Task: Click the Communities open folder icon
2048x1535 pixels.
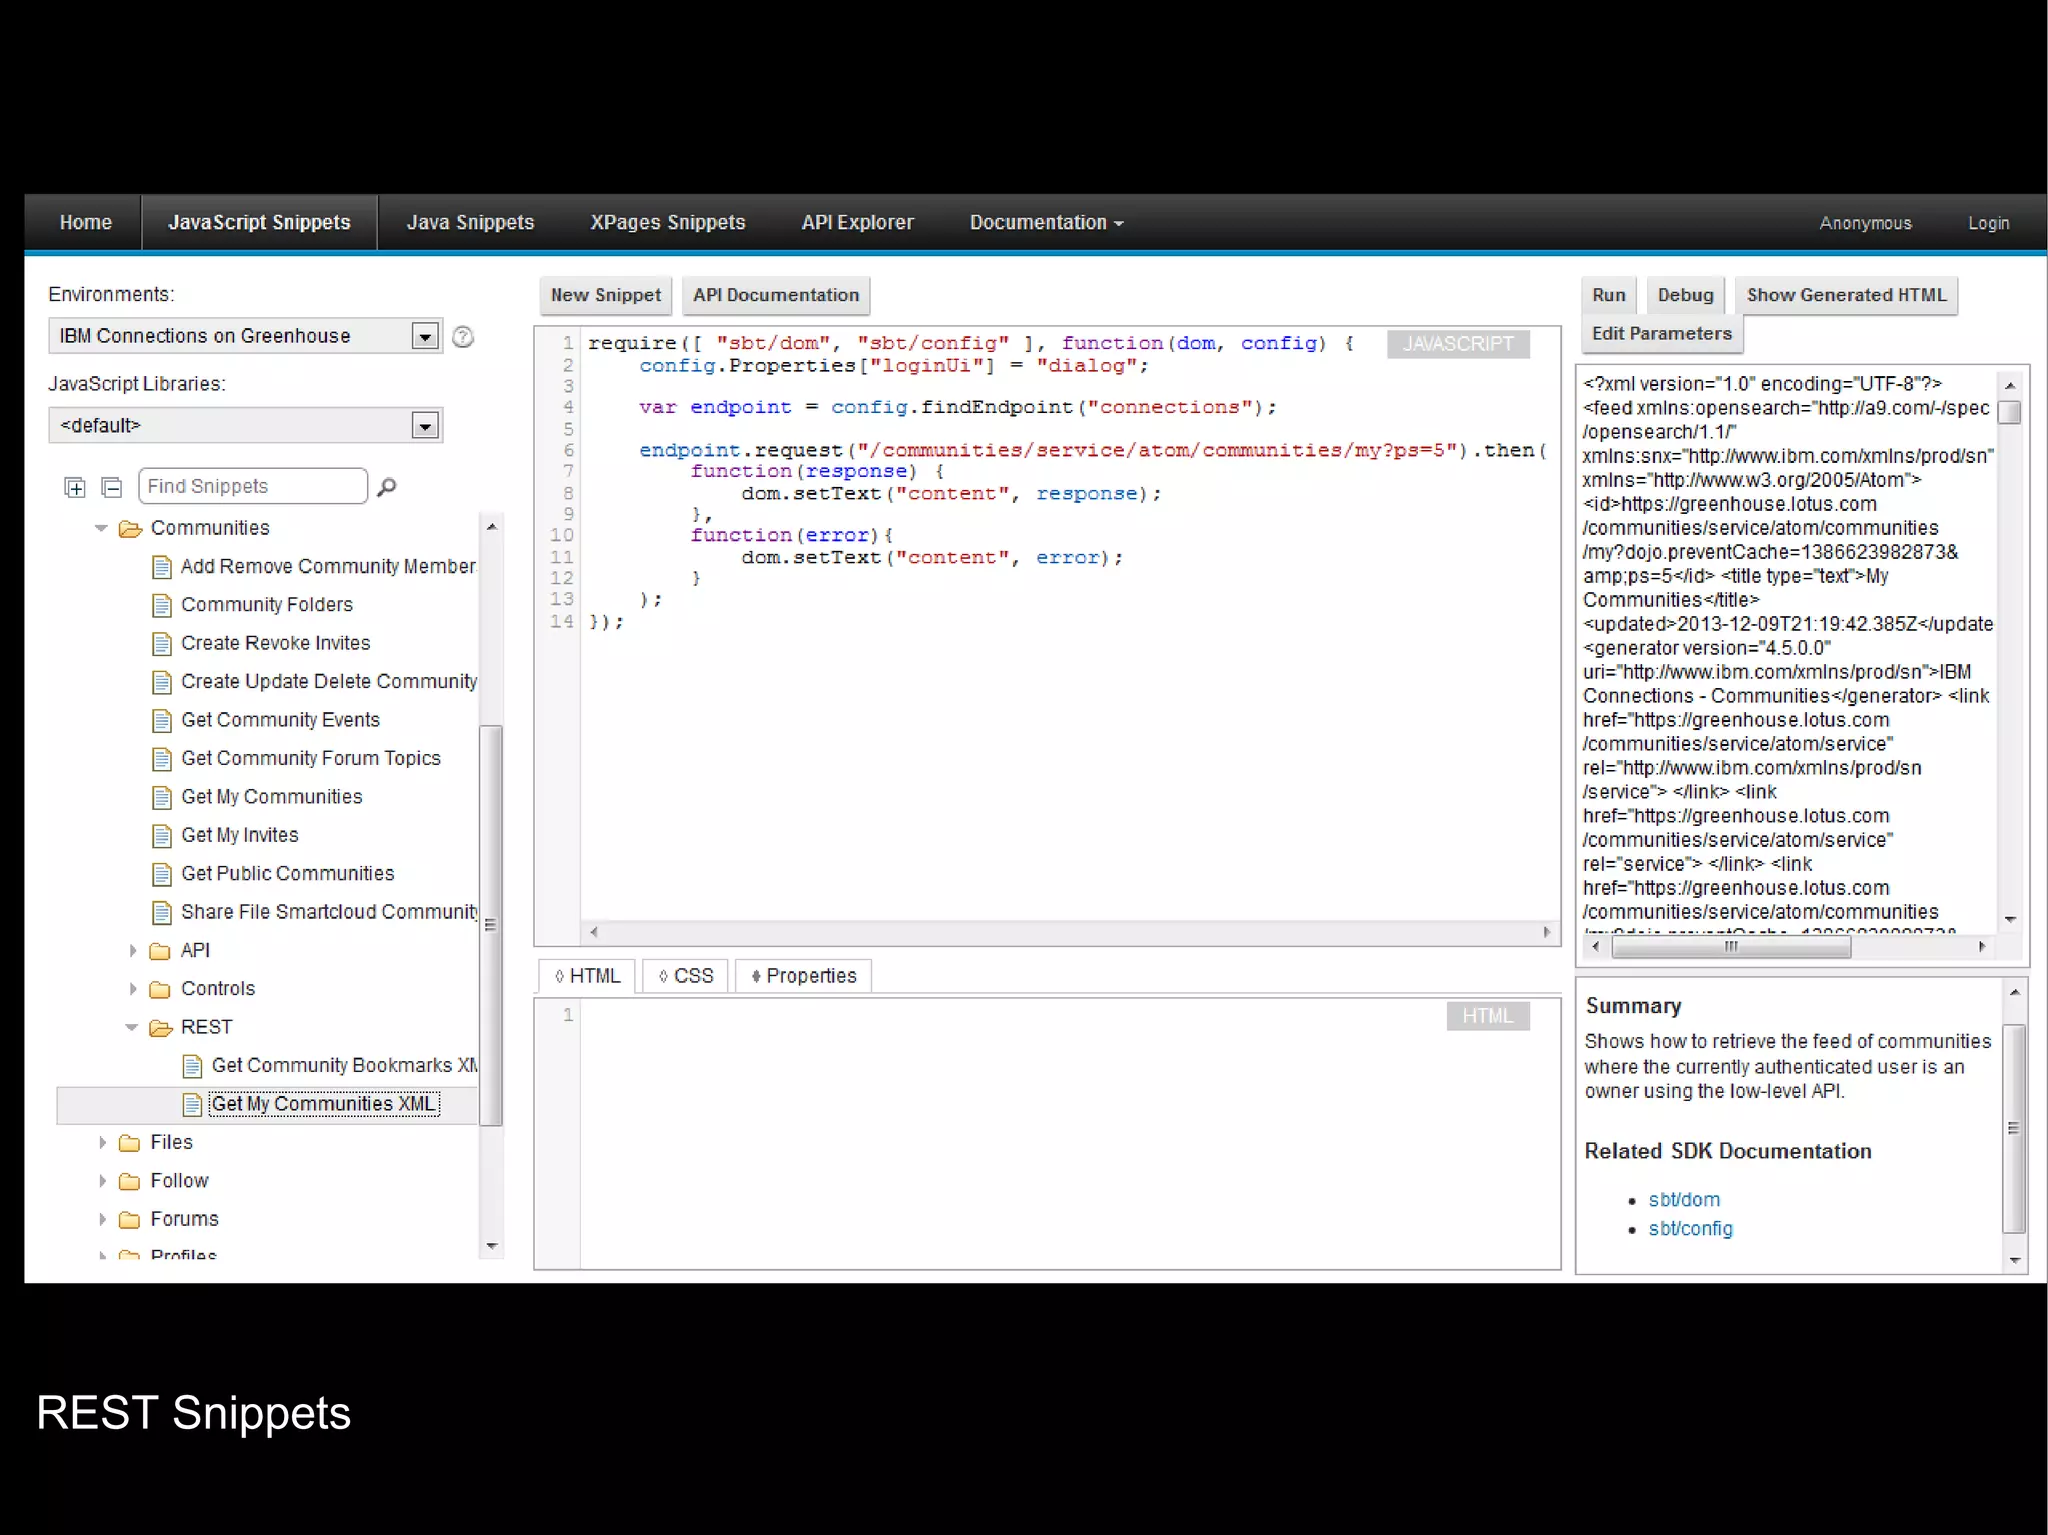Action: click(x=130, y=529)
